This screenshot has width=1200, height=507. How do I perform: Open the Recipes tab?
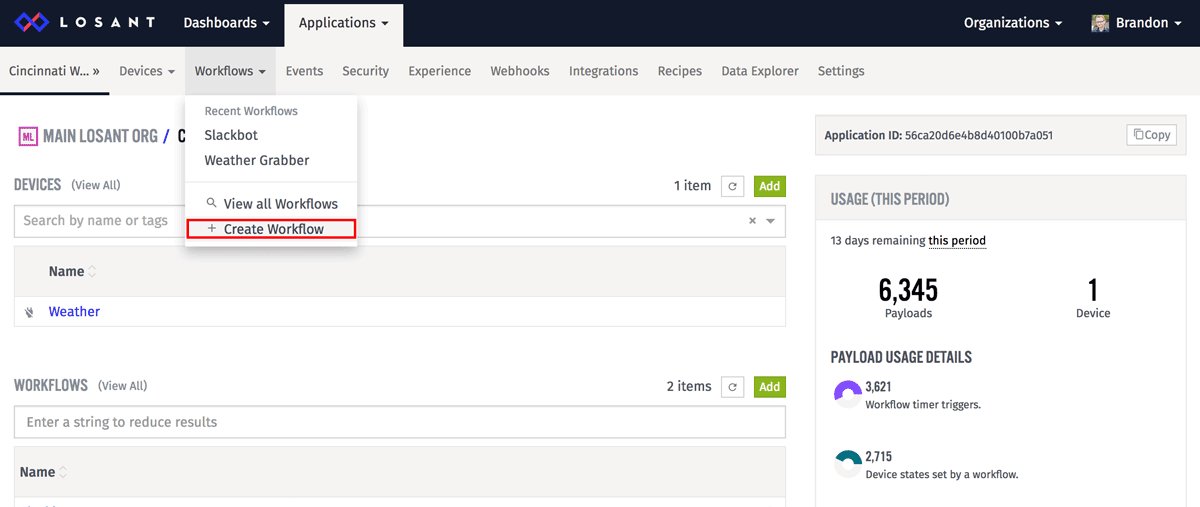pos(679,71)
